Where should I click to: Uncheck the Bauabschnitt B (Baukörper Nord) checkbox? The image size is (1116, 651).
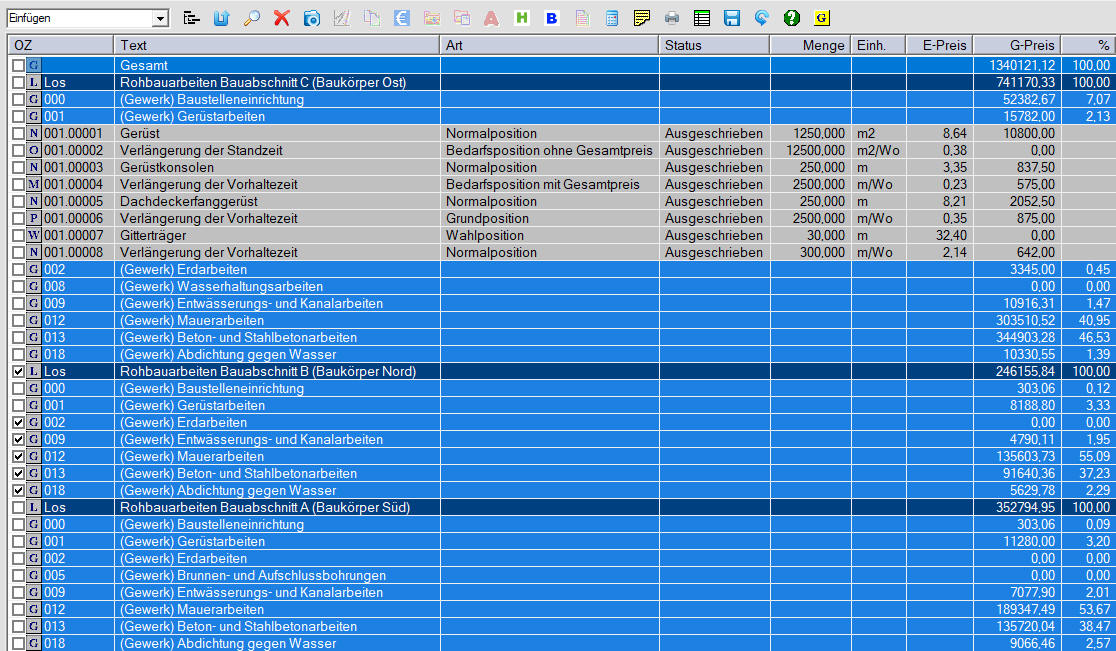click(19, 371)
